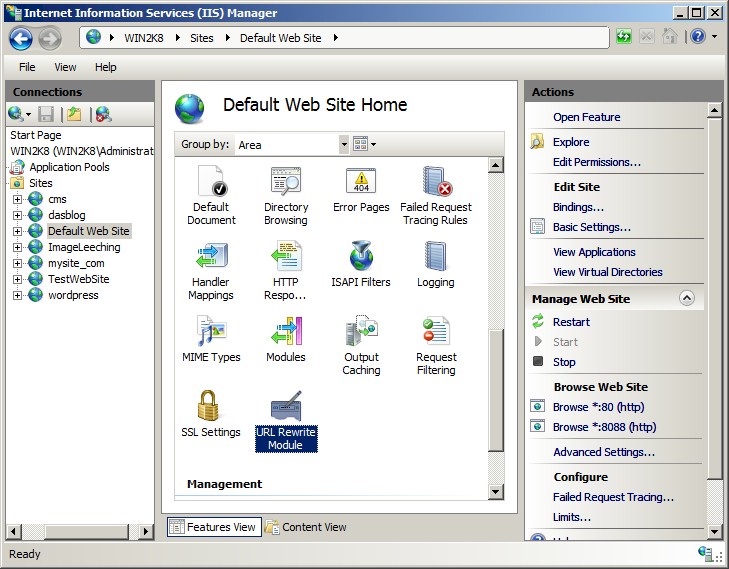
Task: Open Advanced Settings action
Action: click(x=604, y=452)
